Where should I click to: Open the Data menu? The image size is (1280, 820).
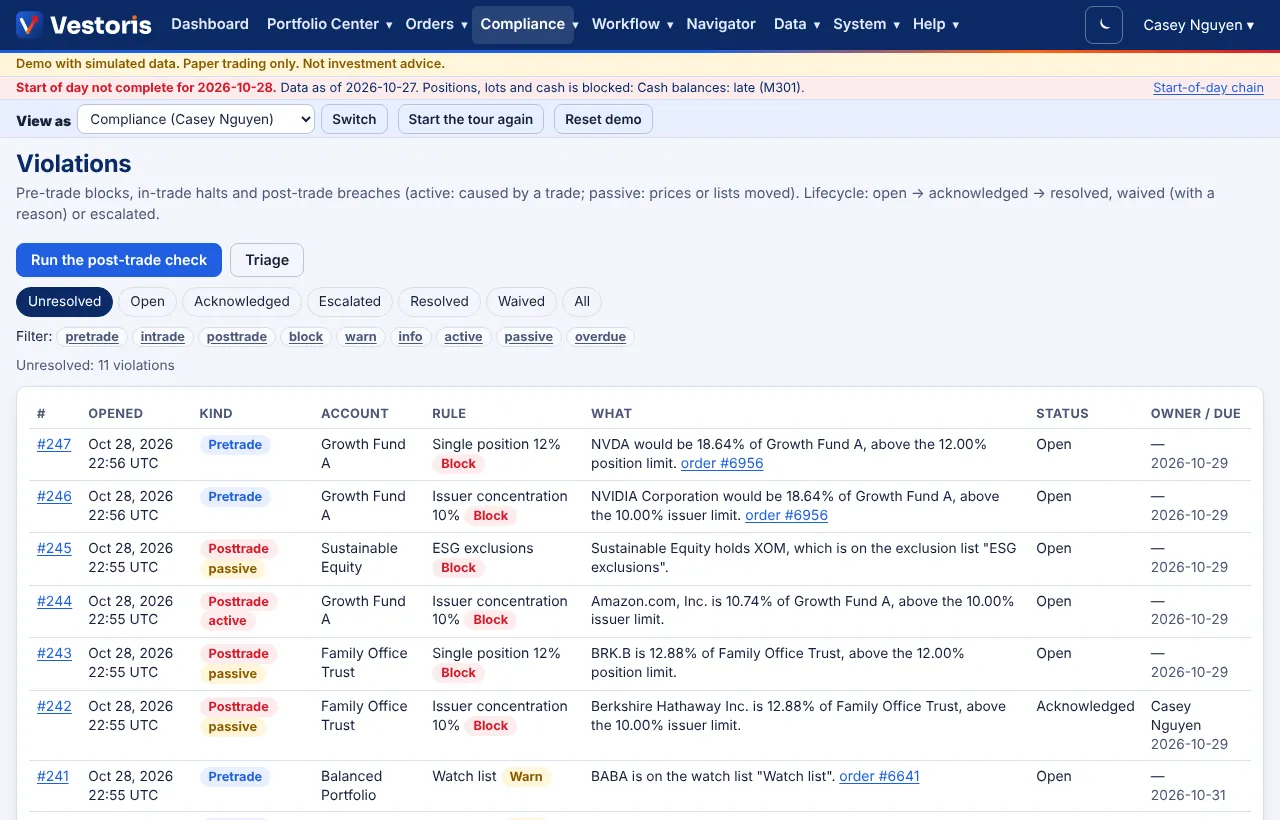(x=796, y=24)
